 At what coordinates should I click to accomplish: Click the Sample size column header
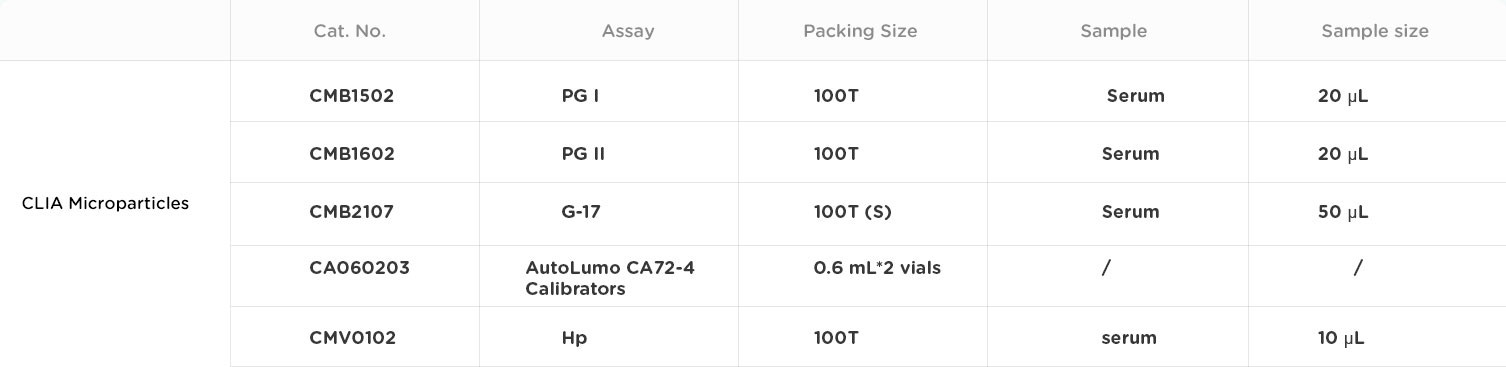1375,31
